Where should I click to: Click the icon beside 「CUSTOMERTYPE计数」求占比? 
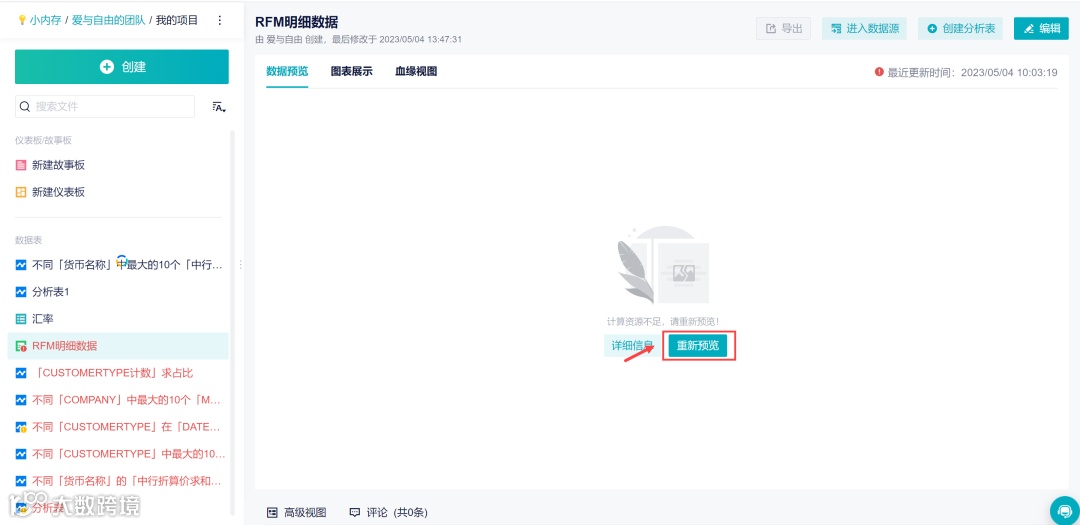(21, 373)
